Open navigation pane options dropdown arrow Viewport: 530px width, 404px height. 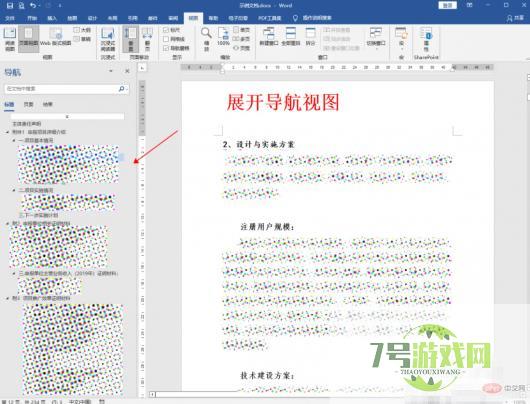[x=111, y=71]
